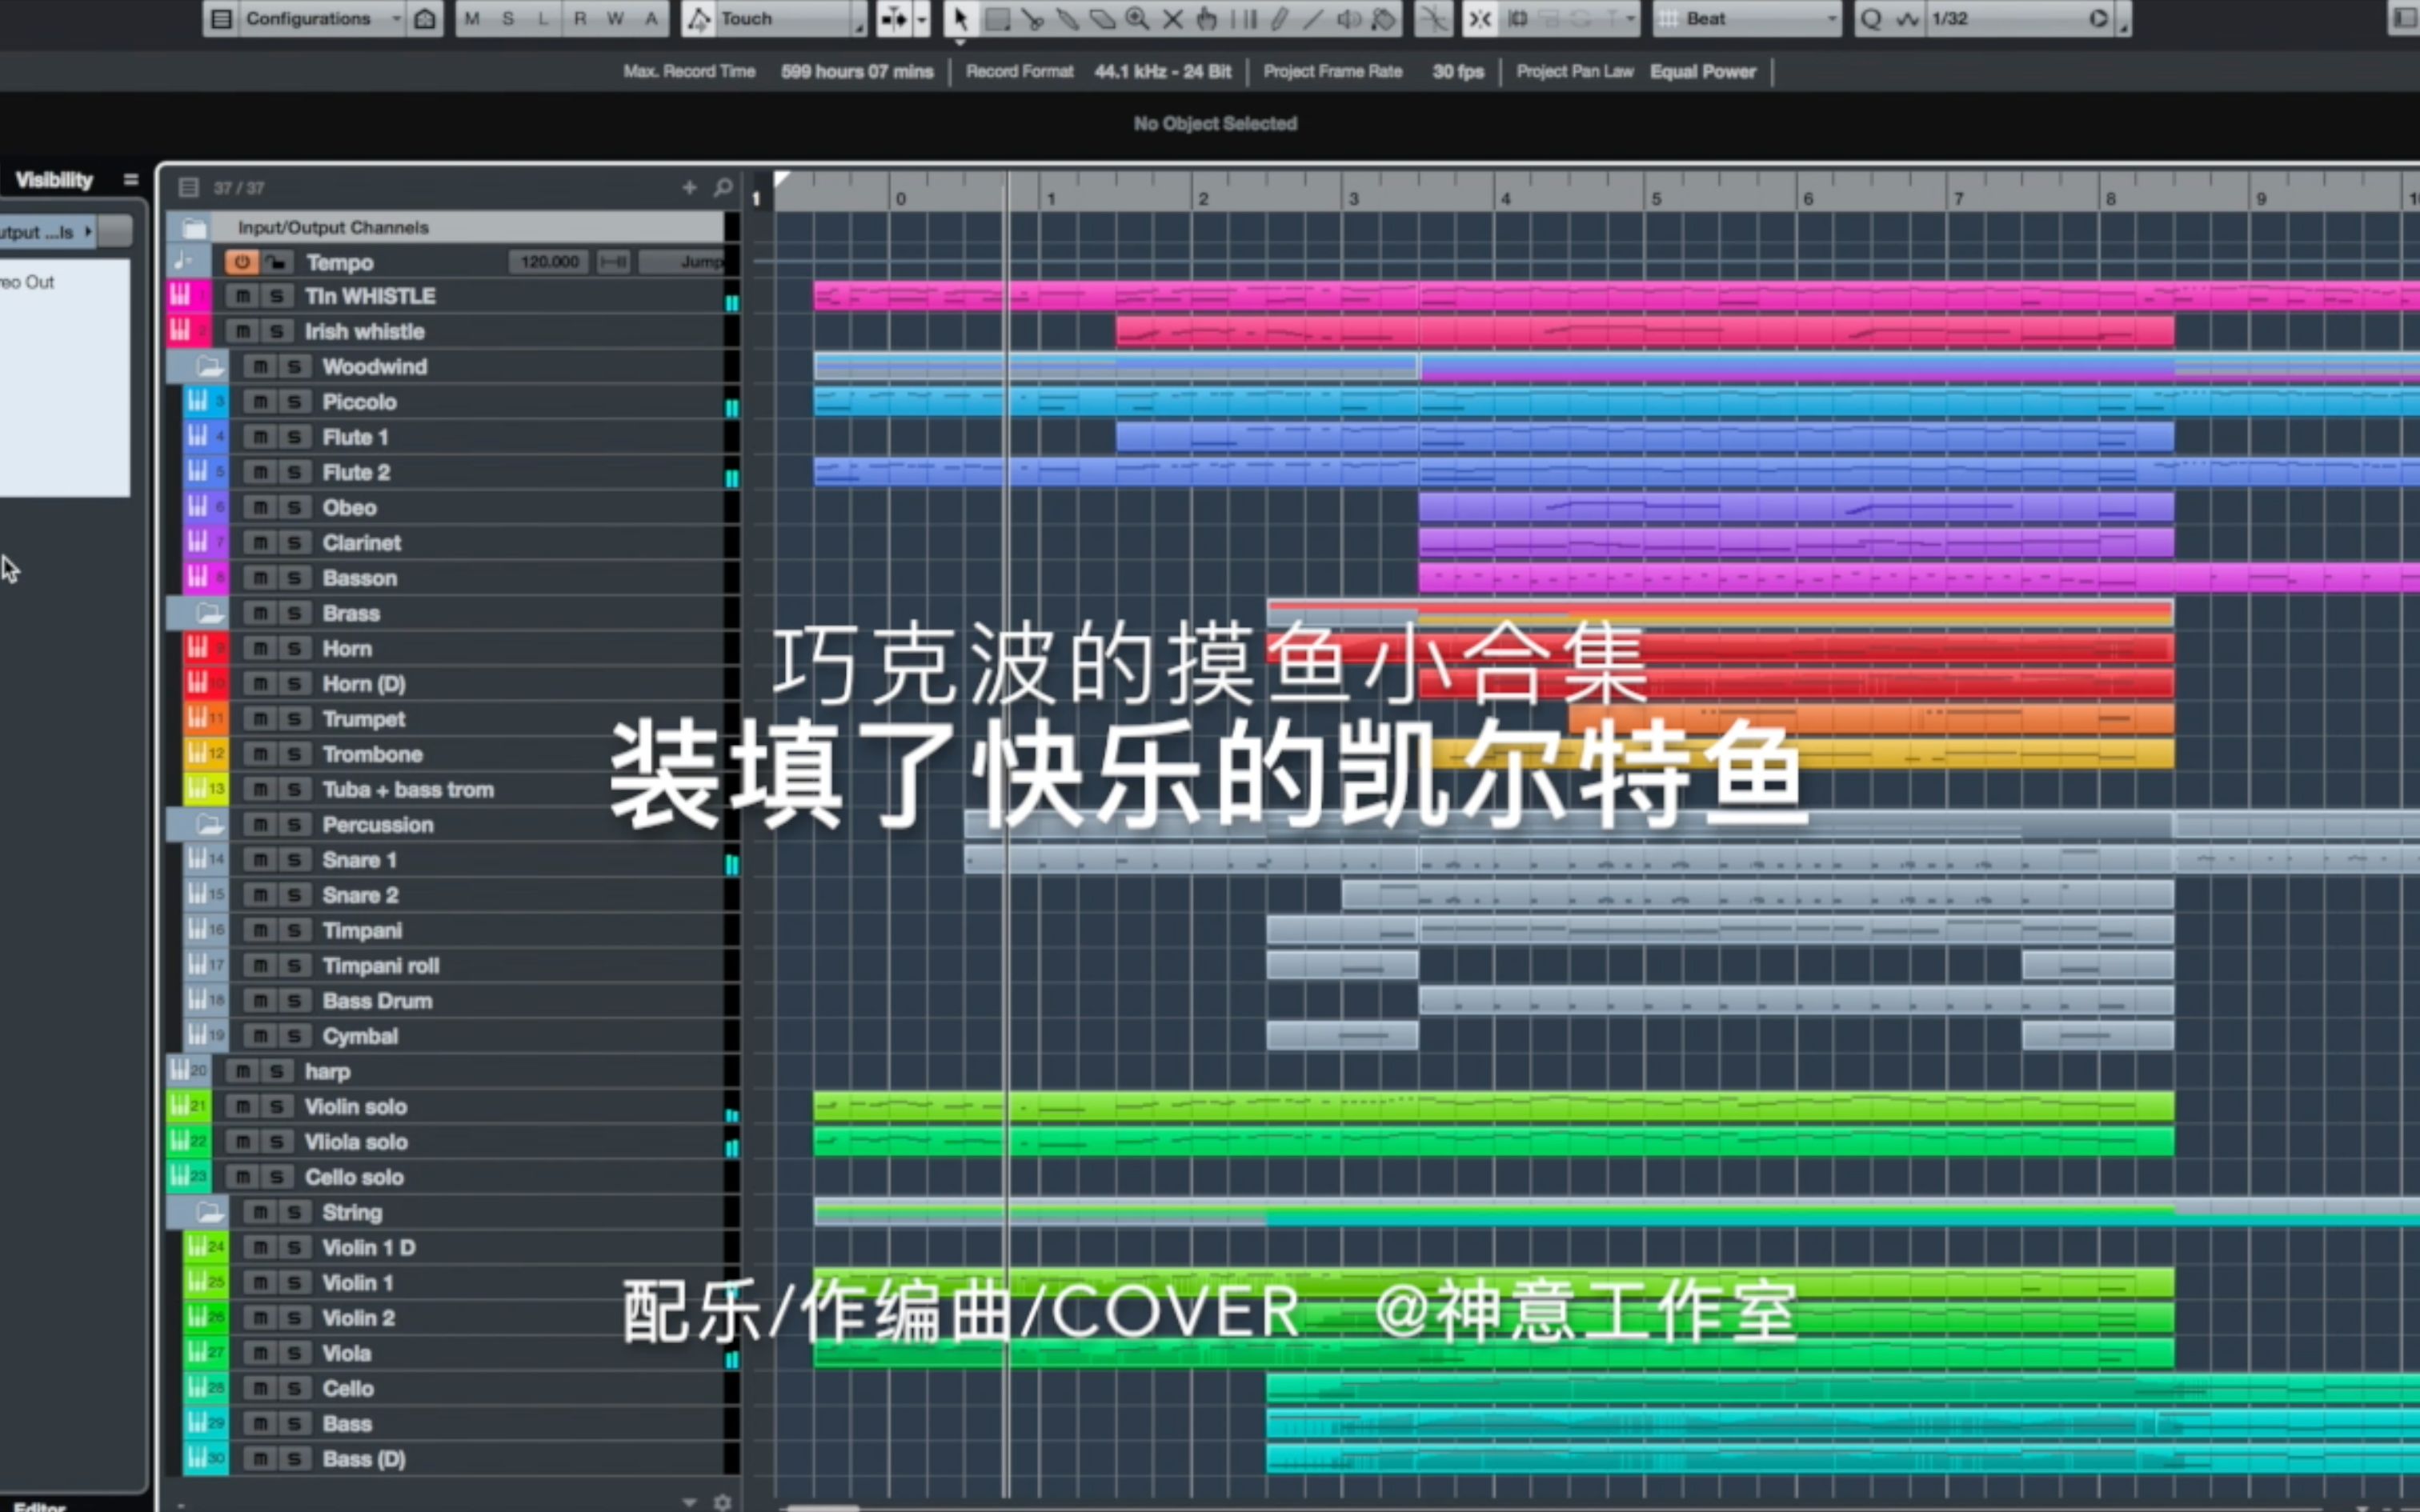Viewport: 2420px width, 1512px height.
Task: Mute the Violin solo track
Action: coord(242,1106)
